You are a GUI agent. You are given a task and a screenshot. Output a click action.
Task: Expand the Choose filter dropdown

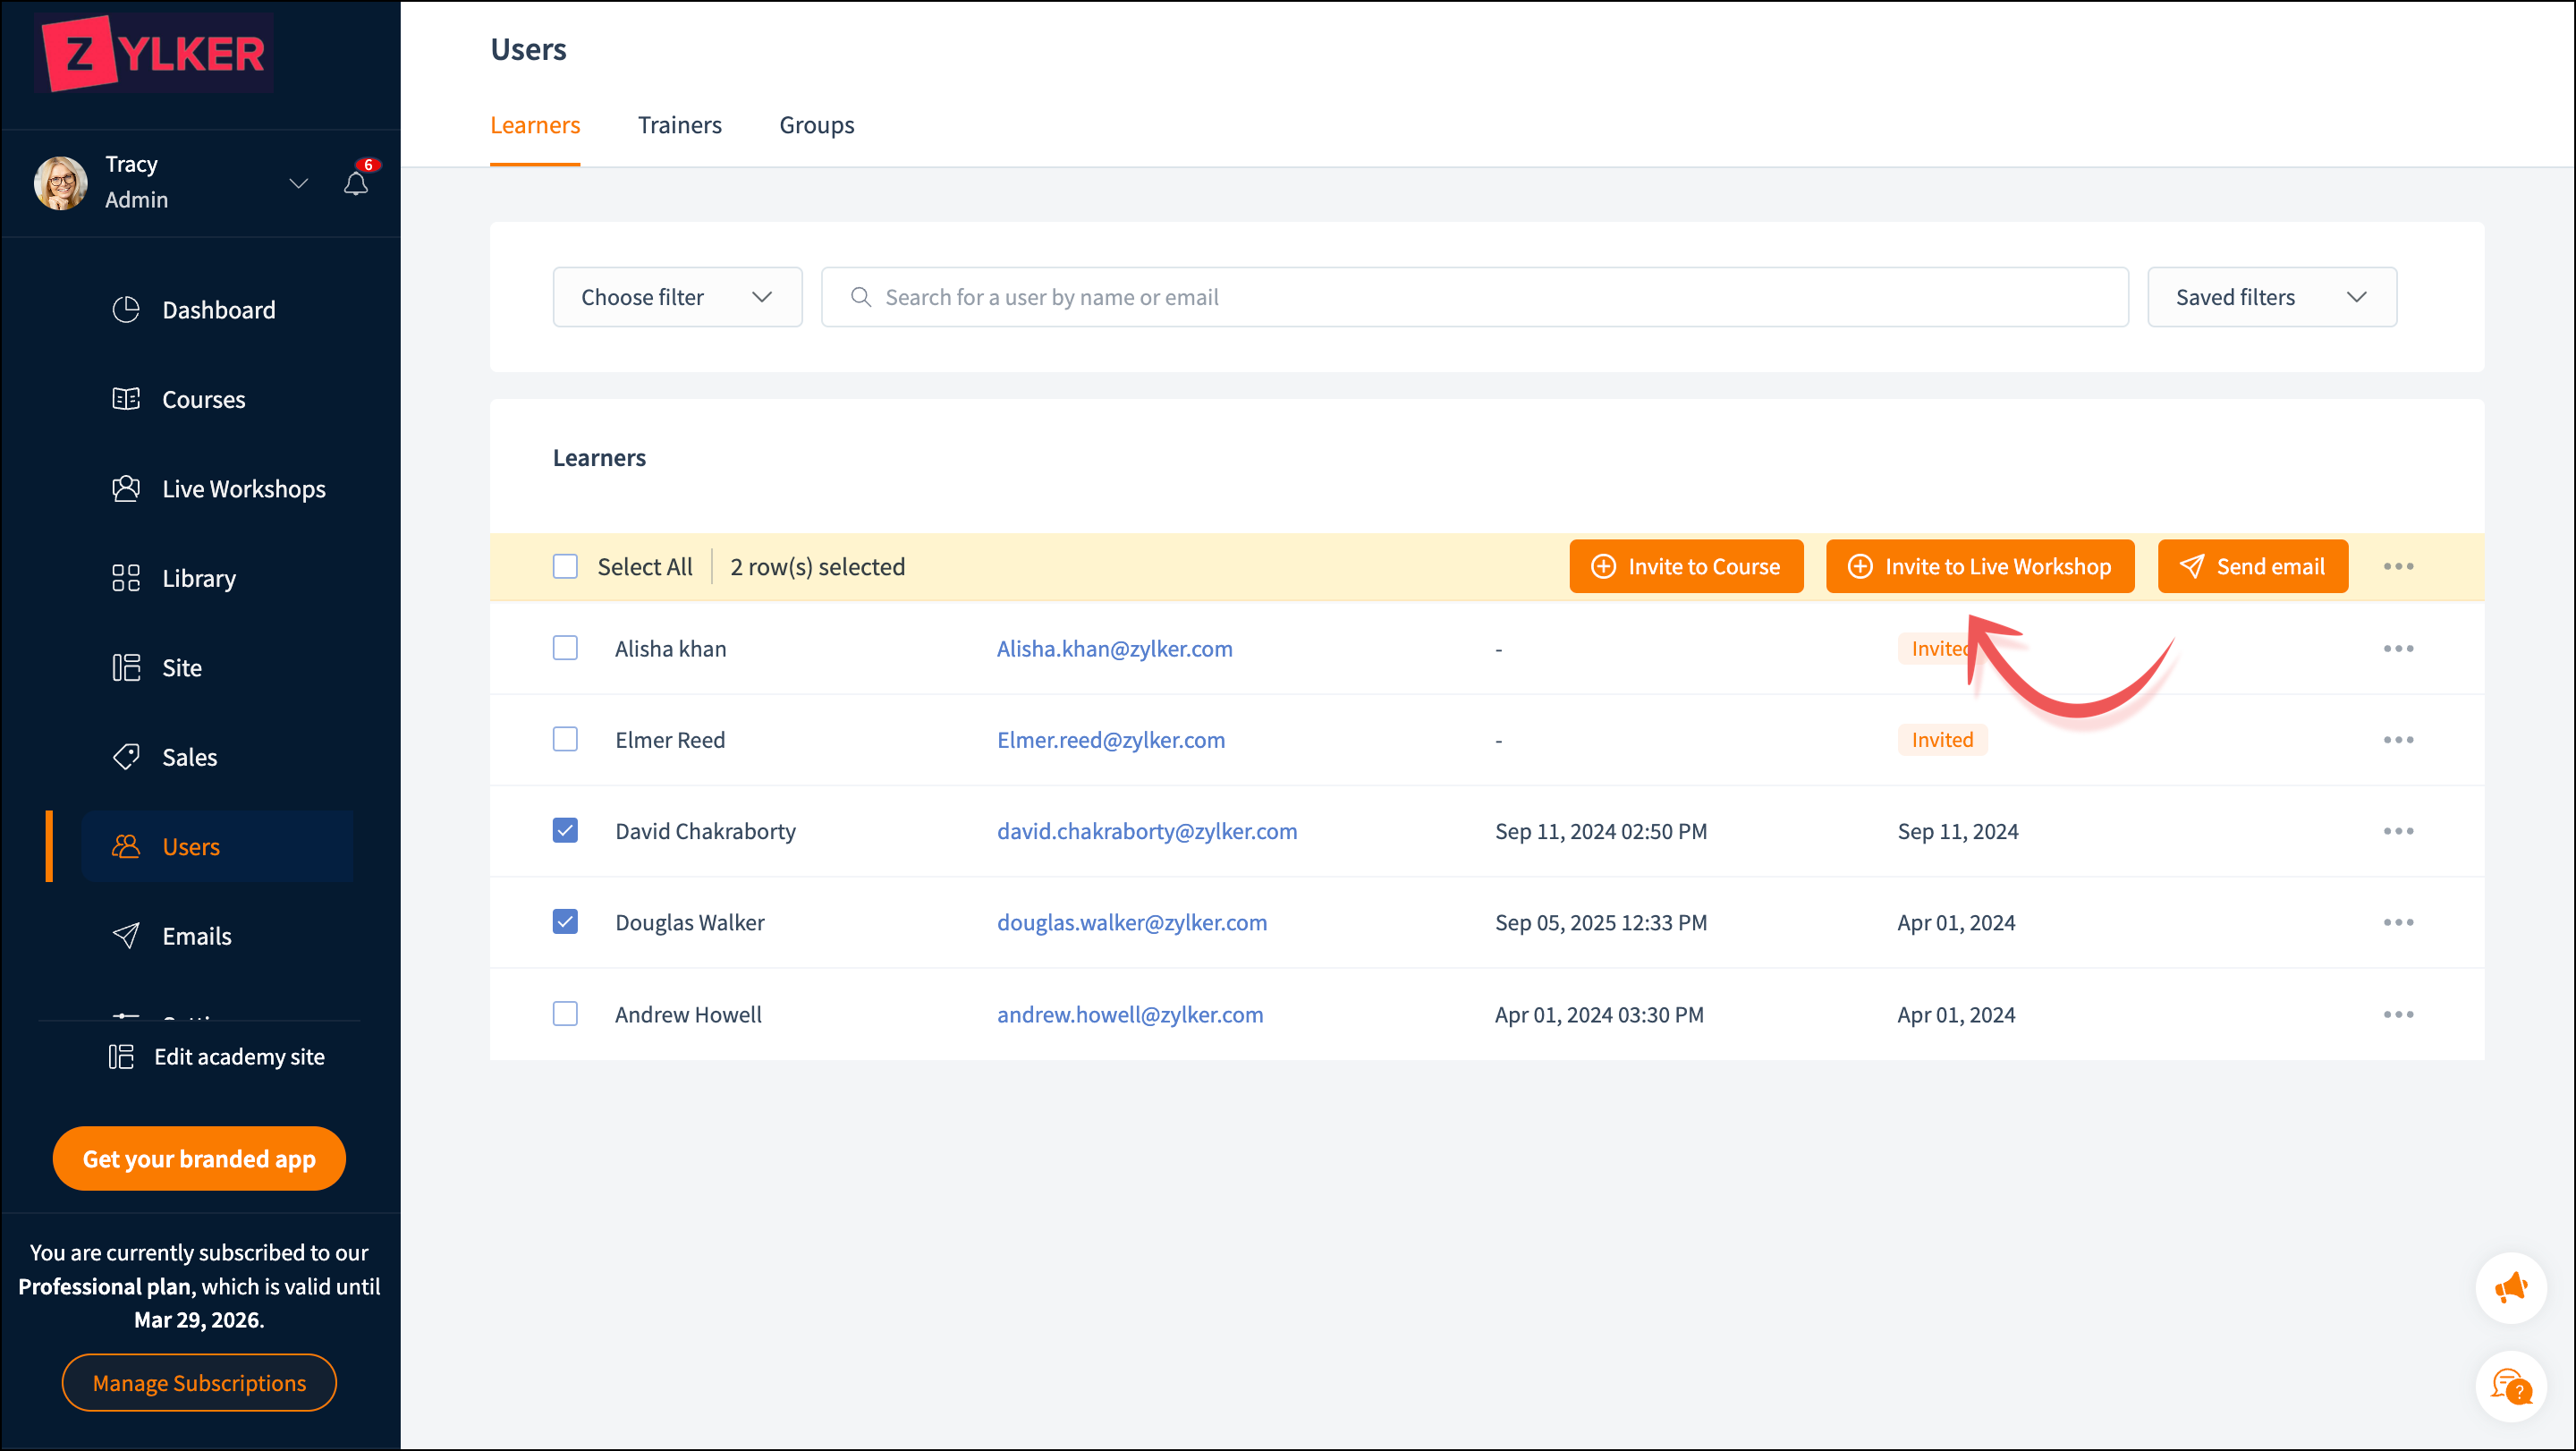click(x=677, y=297)
